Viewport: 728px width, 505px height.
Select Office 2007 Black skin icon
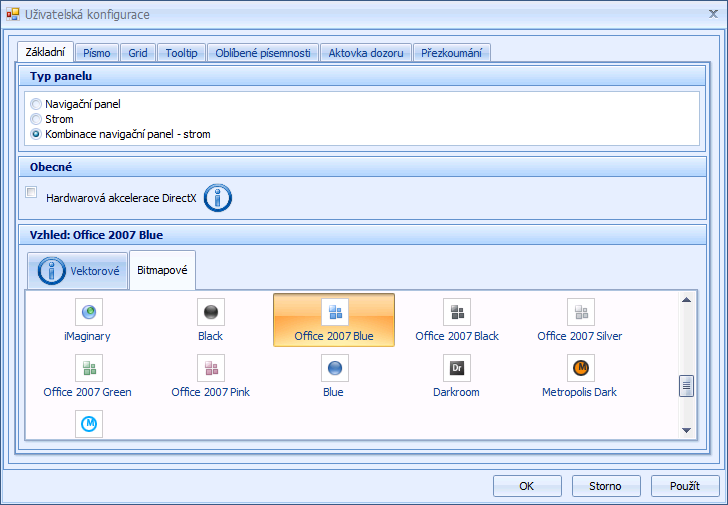pos(457,312)
